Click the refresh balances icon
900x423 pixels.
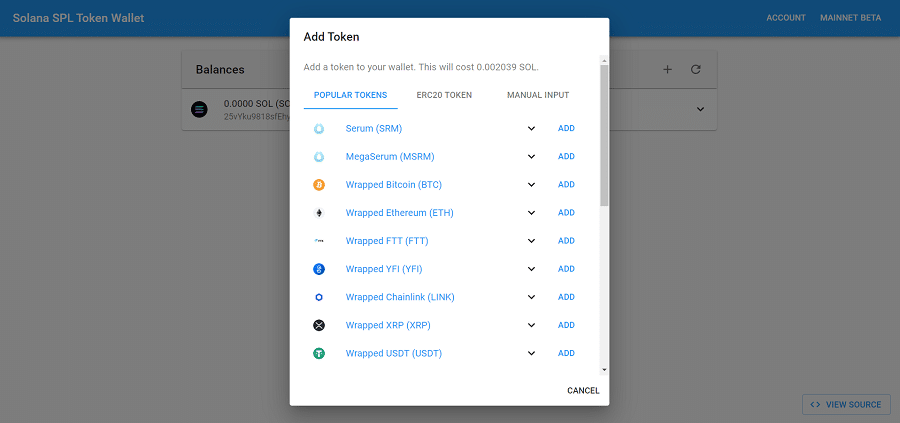[696, 70]
